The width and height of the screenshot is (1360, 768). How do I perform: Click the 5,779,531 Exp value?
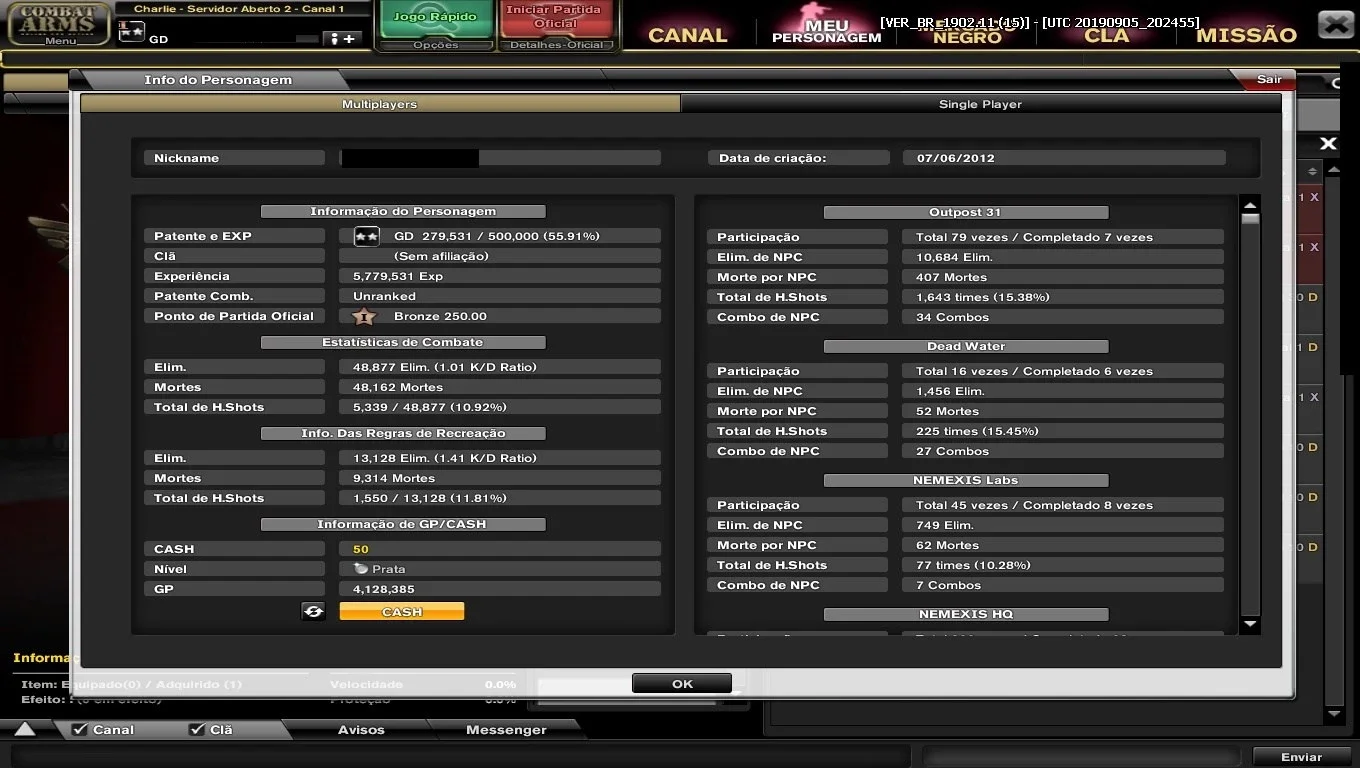pyautogui.click(x=500, y=276)
